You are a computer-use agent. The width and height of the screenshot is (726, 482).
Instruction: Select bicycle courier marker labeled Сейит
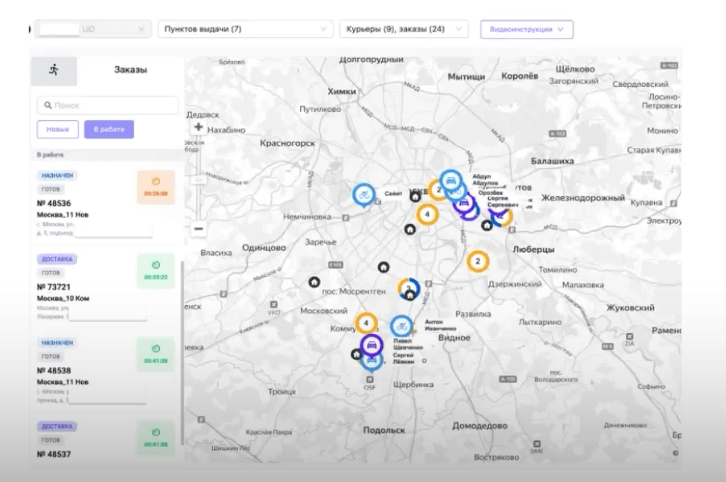point(366,195)
